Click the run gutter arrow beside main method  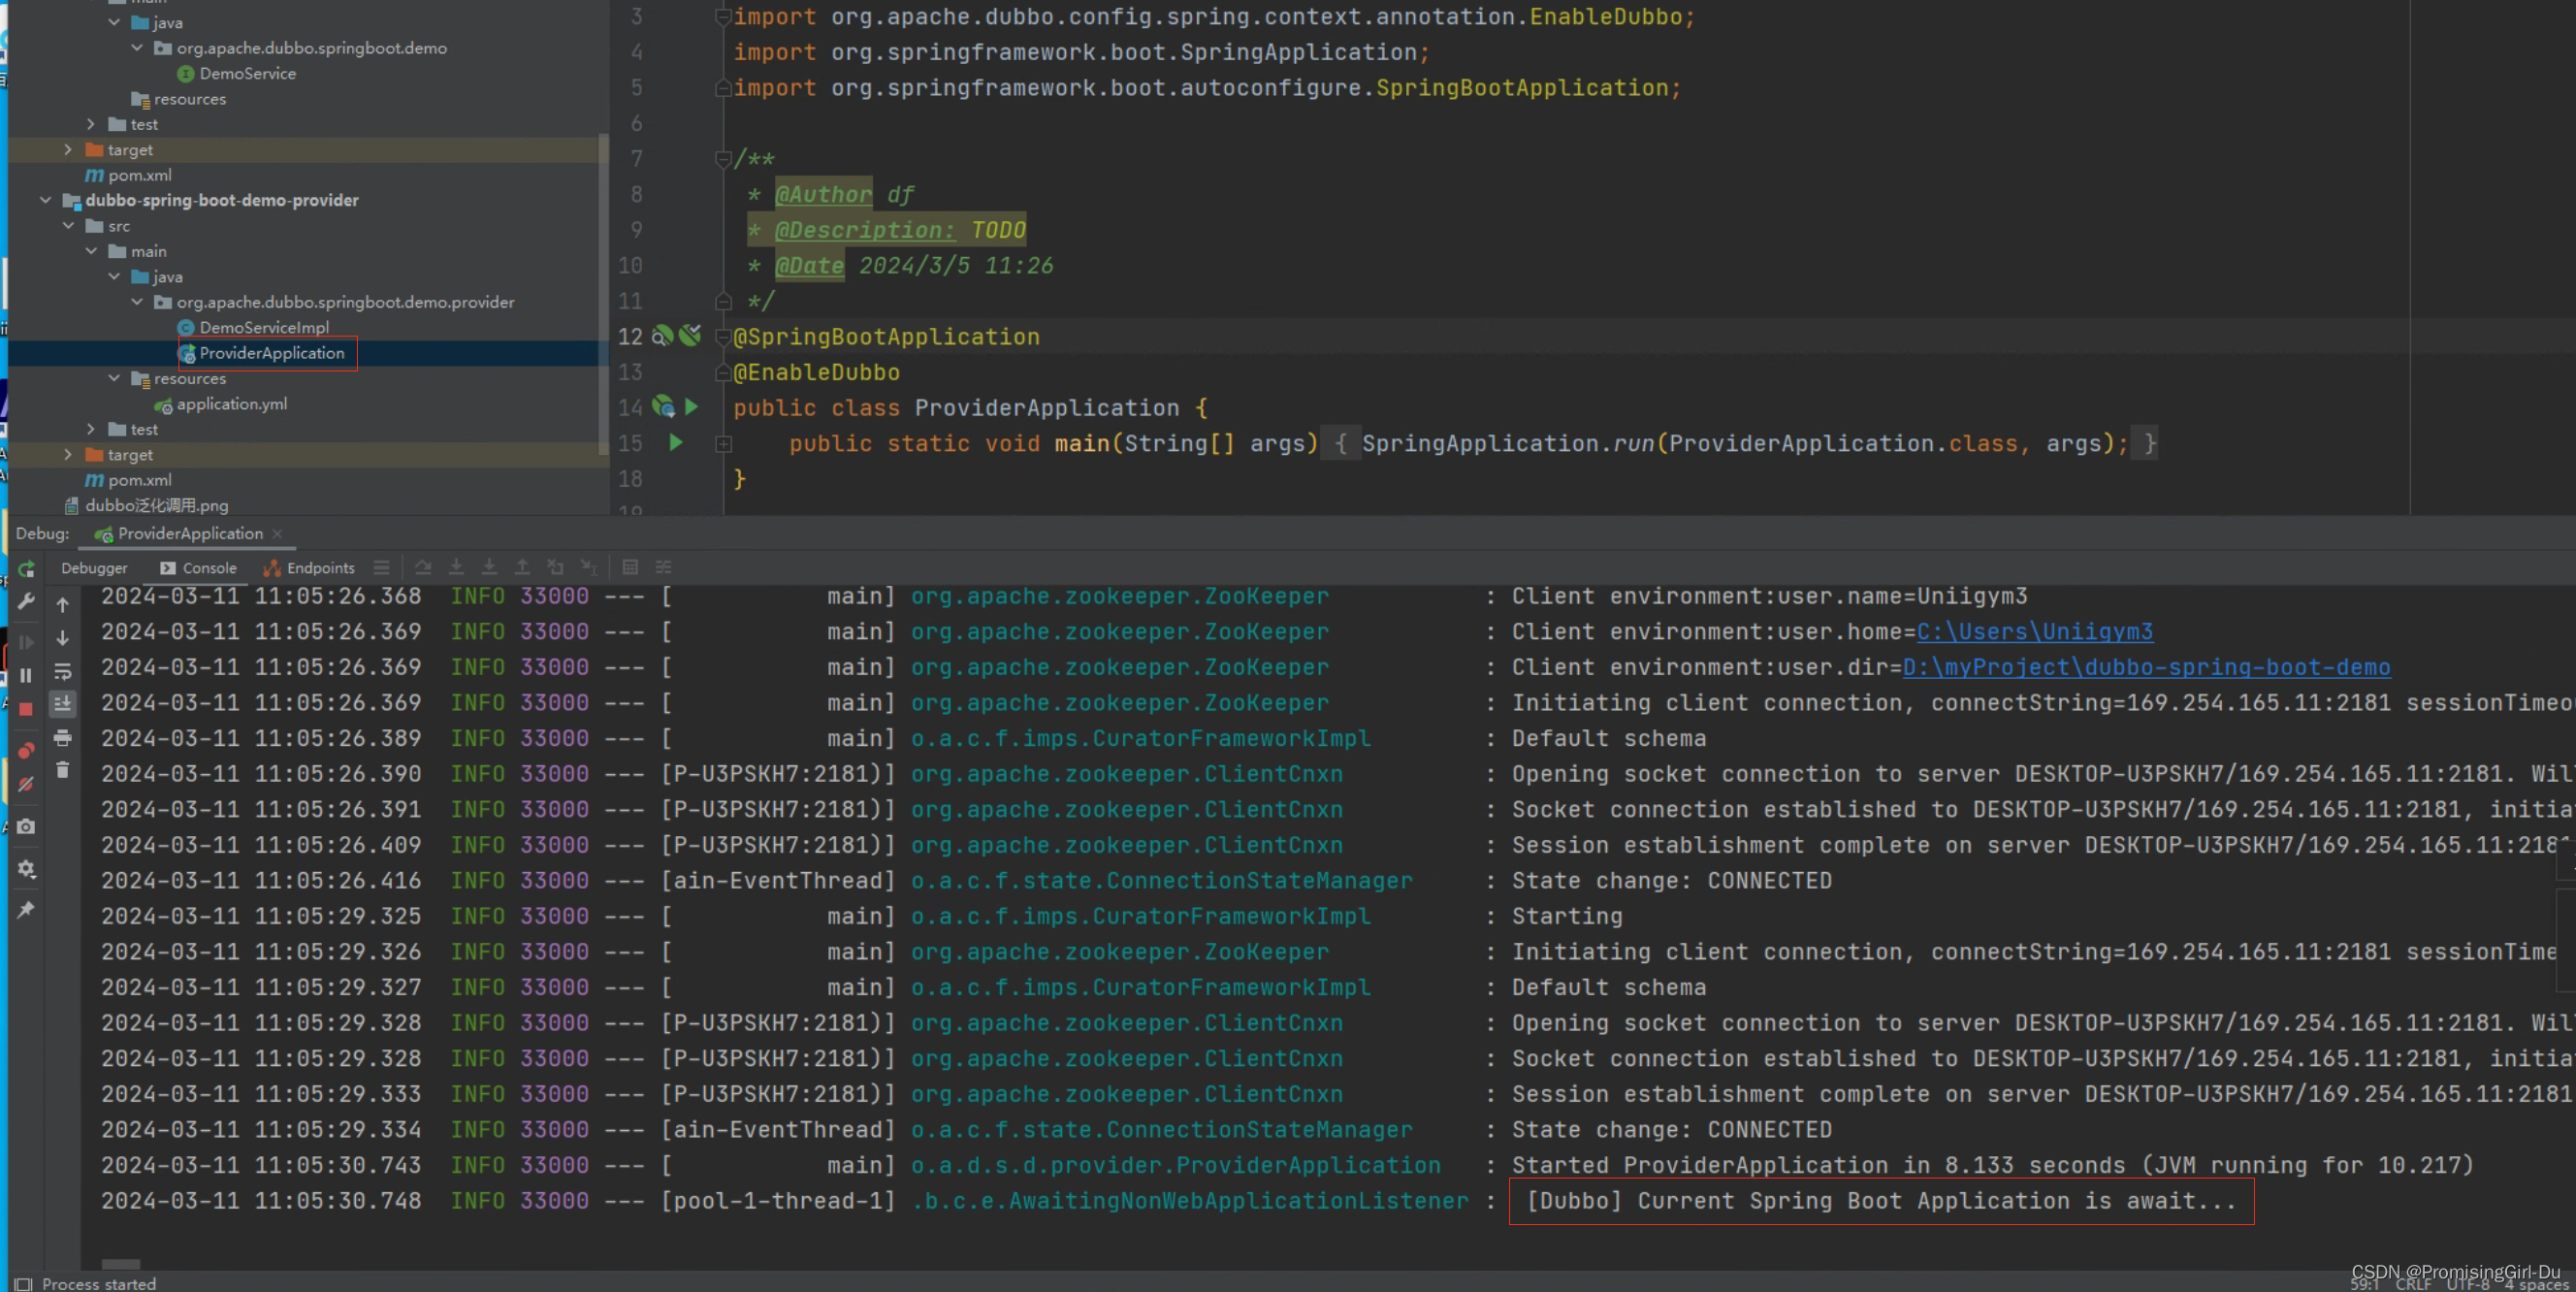(676, 443)
